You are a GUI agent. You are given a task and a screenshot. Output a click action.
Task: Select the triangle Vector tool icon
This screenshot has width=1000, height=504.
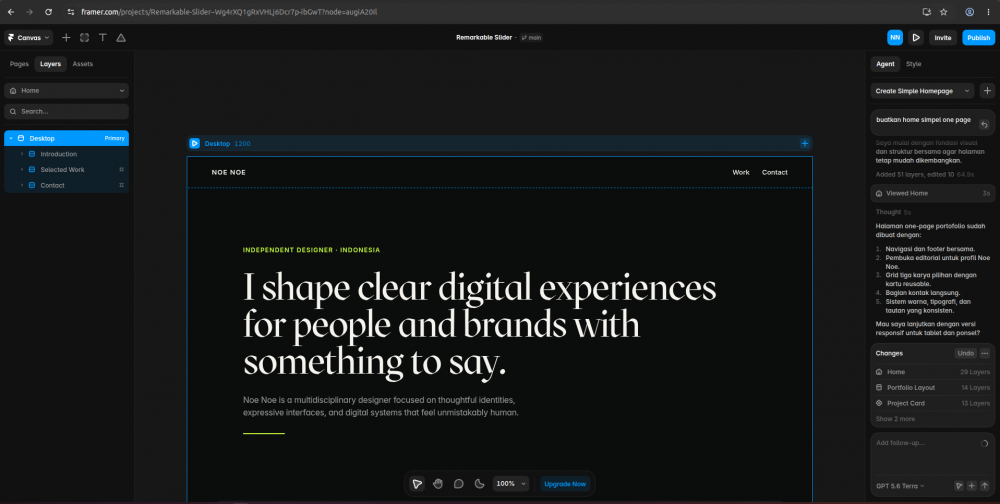(121, 38)
